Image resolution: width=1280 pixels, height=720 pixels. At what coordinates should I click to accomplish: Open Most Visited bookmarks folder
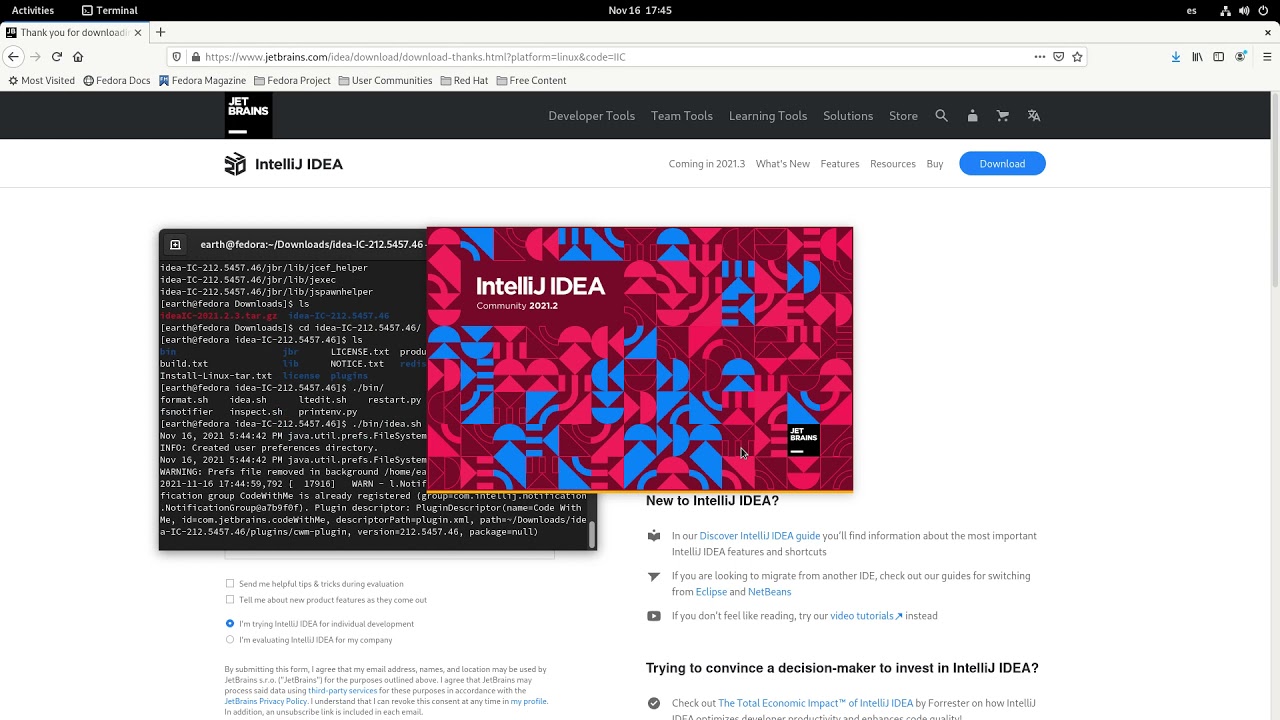[41, 81]
